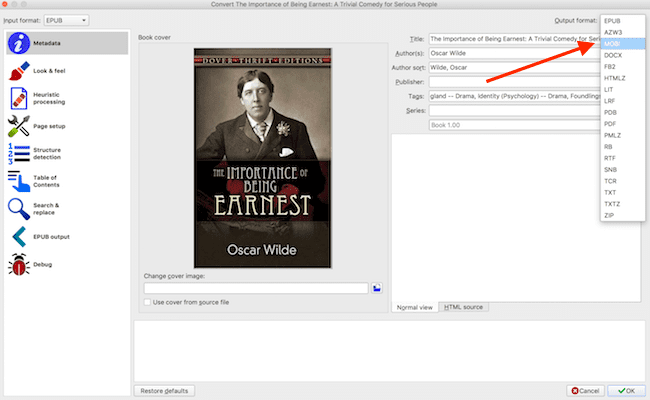Image resolution: width=650 pixels, height=400 pixels.
Task: Confirm conversion with the OK button
Action: tap(626, 391)
